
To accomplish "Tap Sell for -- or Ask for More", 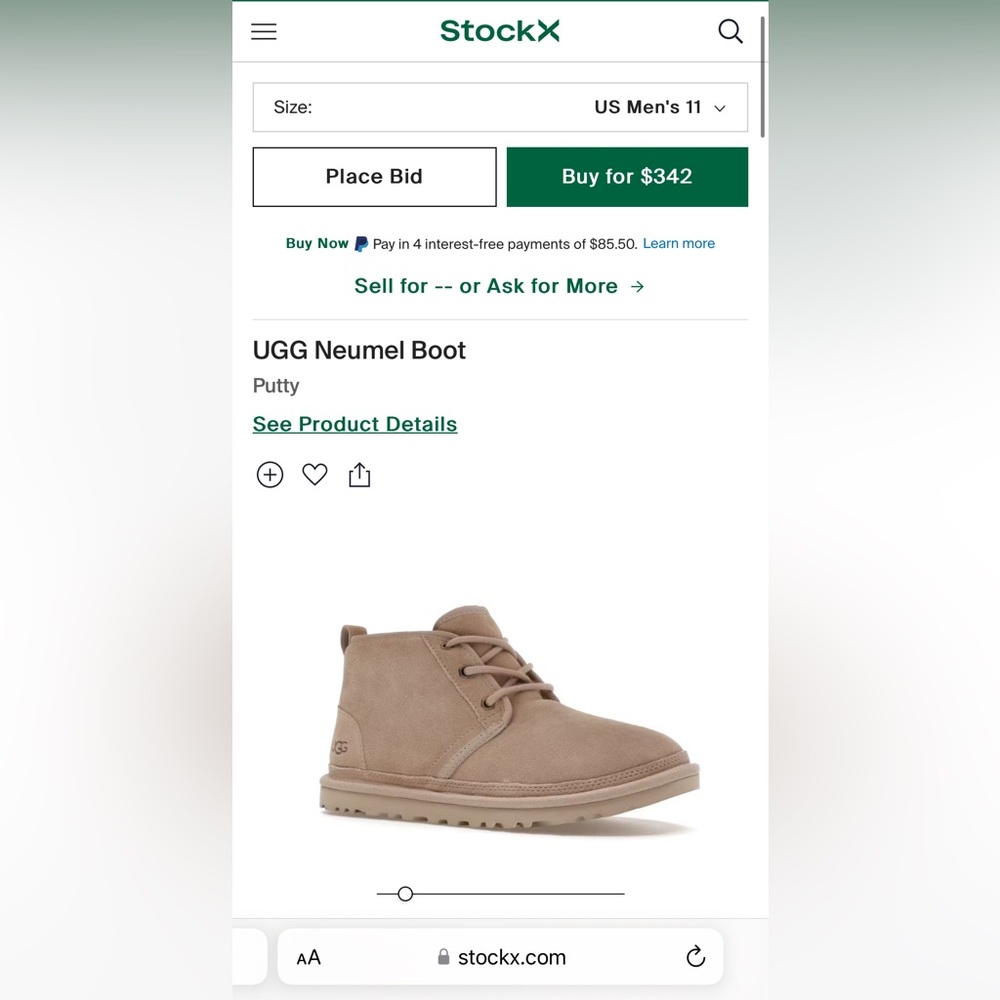I will (x=486, y=286).
